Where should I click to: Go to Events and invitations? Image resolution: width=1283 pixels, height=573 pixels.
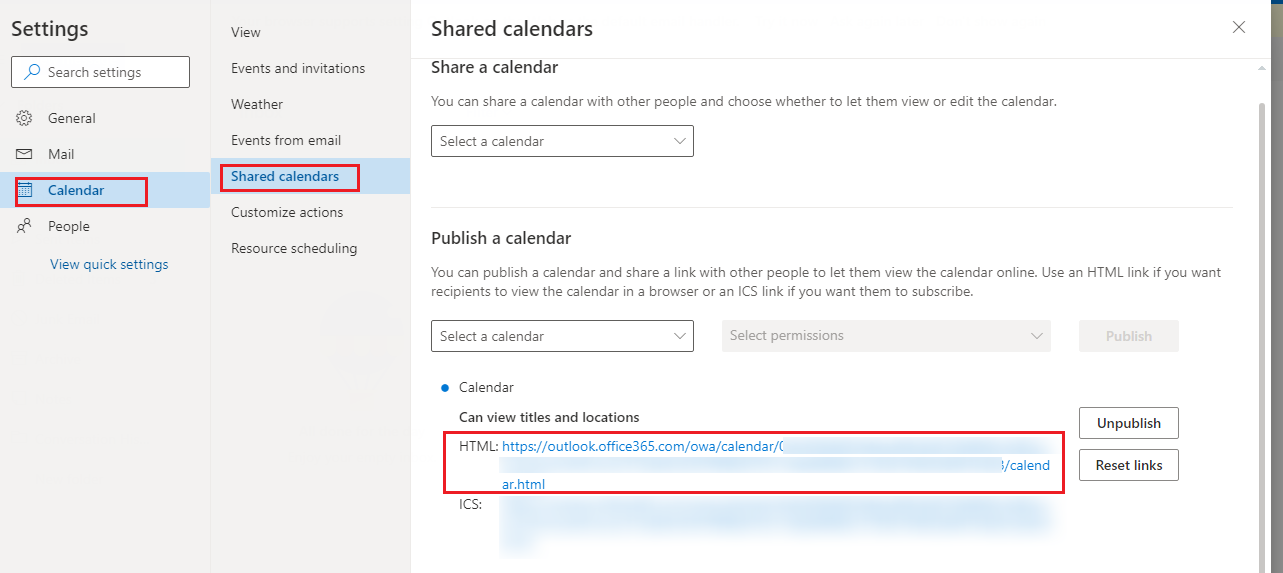tap(298, 68)
